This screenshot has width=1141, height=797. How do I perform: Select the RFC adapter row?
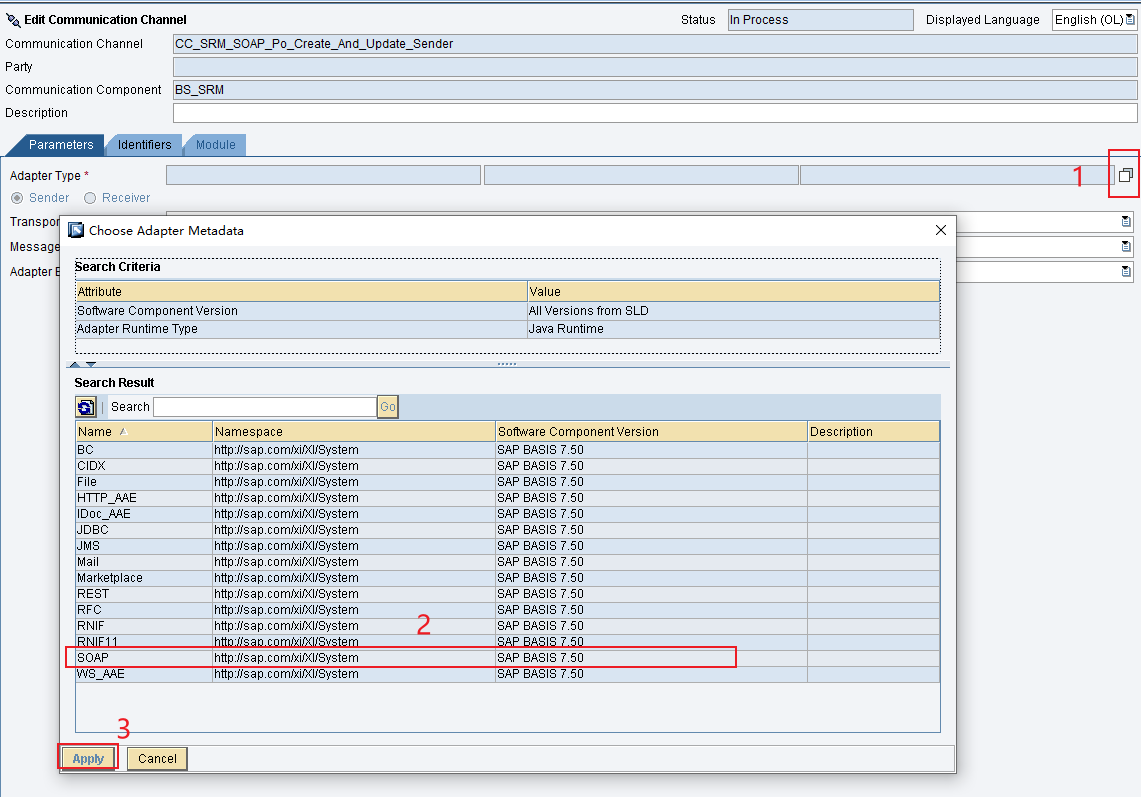tap(507, 610)
